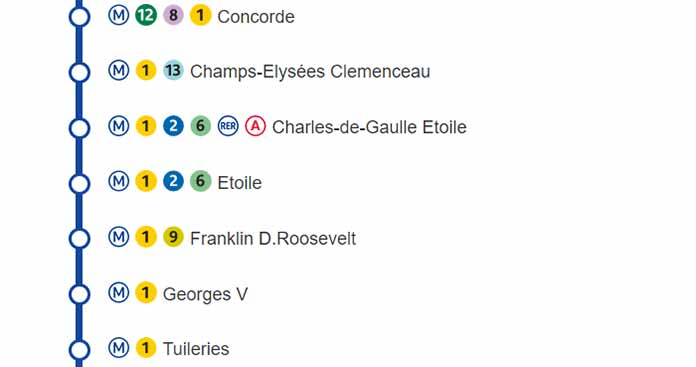Click the Franklin D.Roosevelt station label
Viewport: 696px width, 367px height.
[273, 239]
